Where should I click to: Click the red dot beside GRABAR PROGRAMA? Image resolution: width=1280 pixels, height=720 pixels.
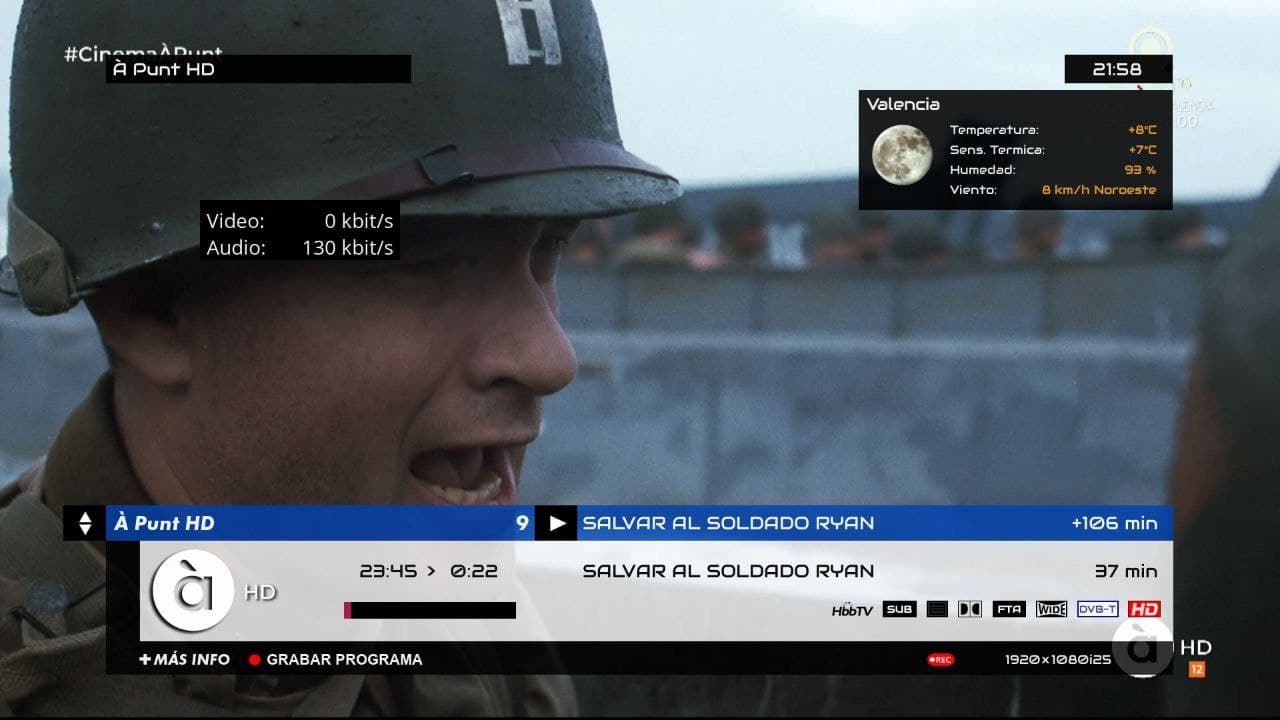point(255,660)
